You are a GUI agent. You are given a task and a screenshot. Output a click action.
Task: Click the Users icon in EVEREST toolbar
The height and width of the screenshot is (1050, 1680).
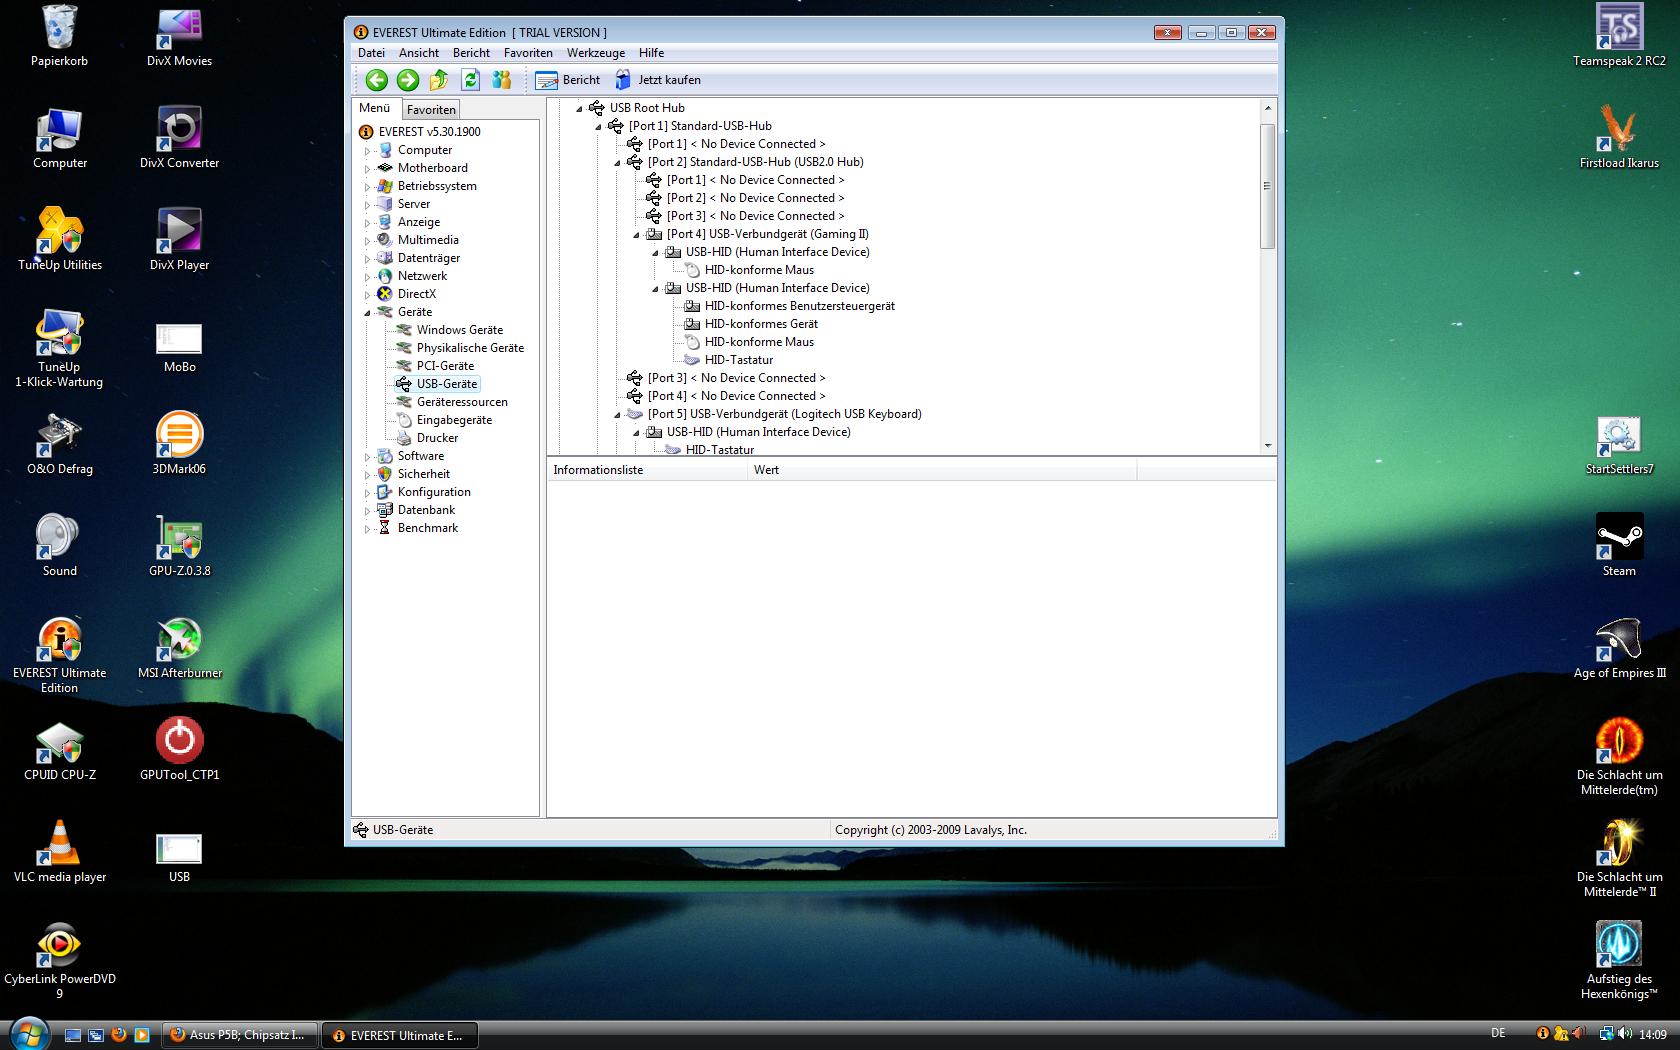click(x=502, y=80)
